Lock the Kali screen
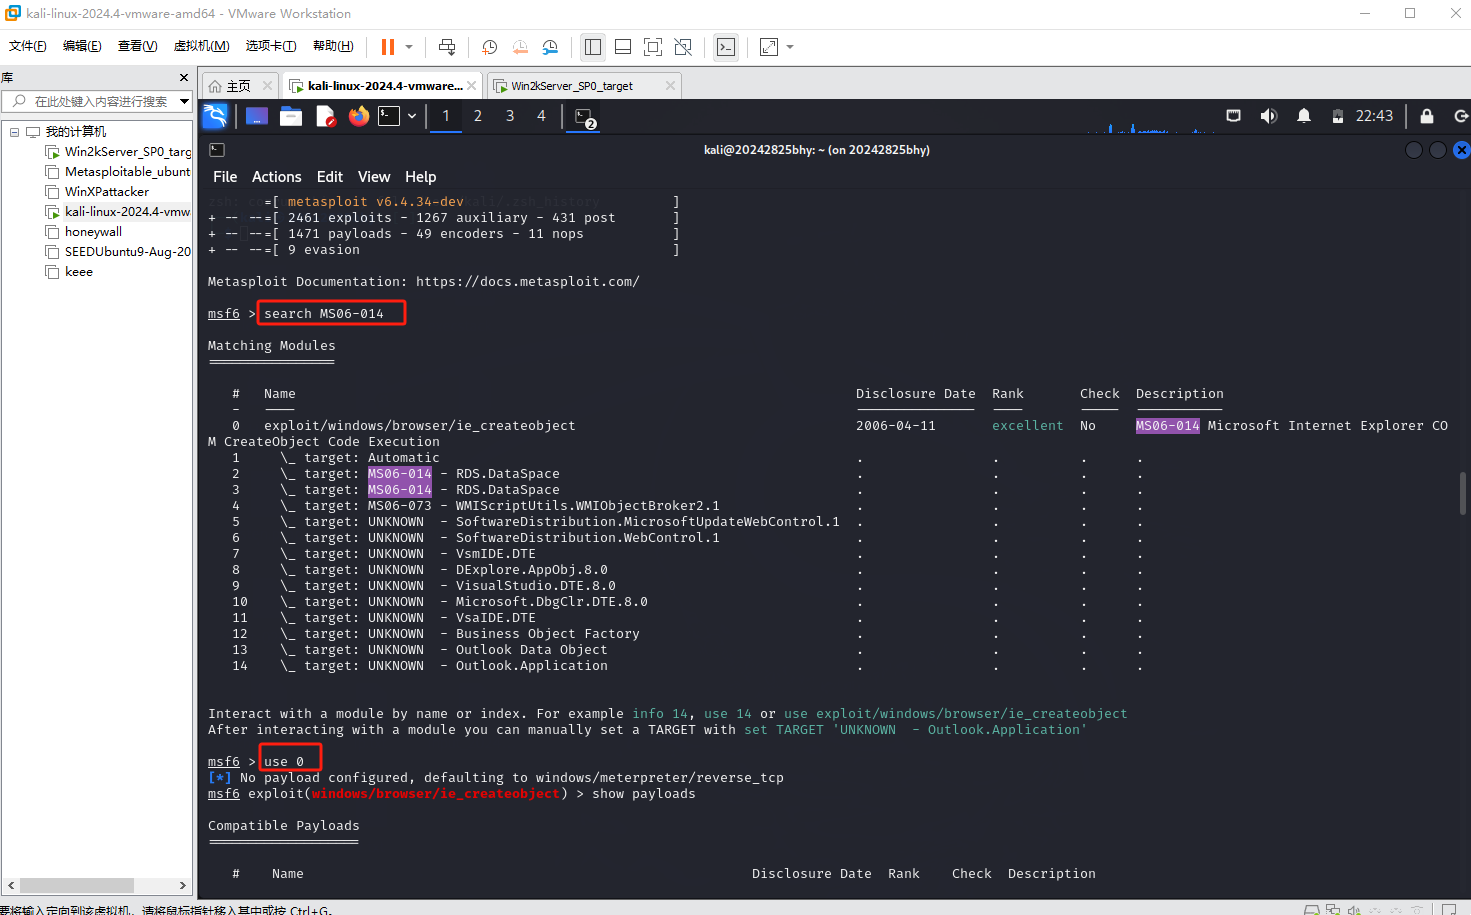 point(1427,116)
